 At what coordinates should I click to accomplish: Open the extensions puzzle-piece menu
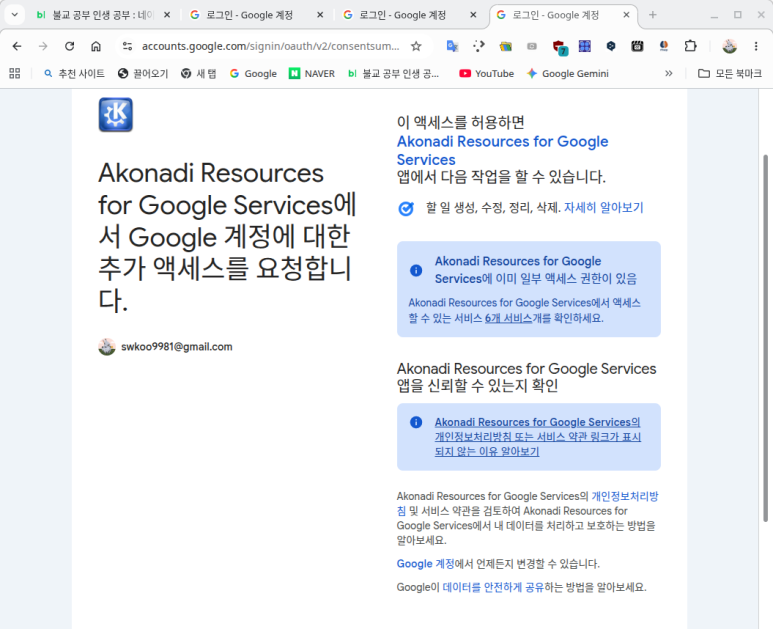click(691, 46)
